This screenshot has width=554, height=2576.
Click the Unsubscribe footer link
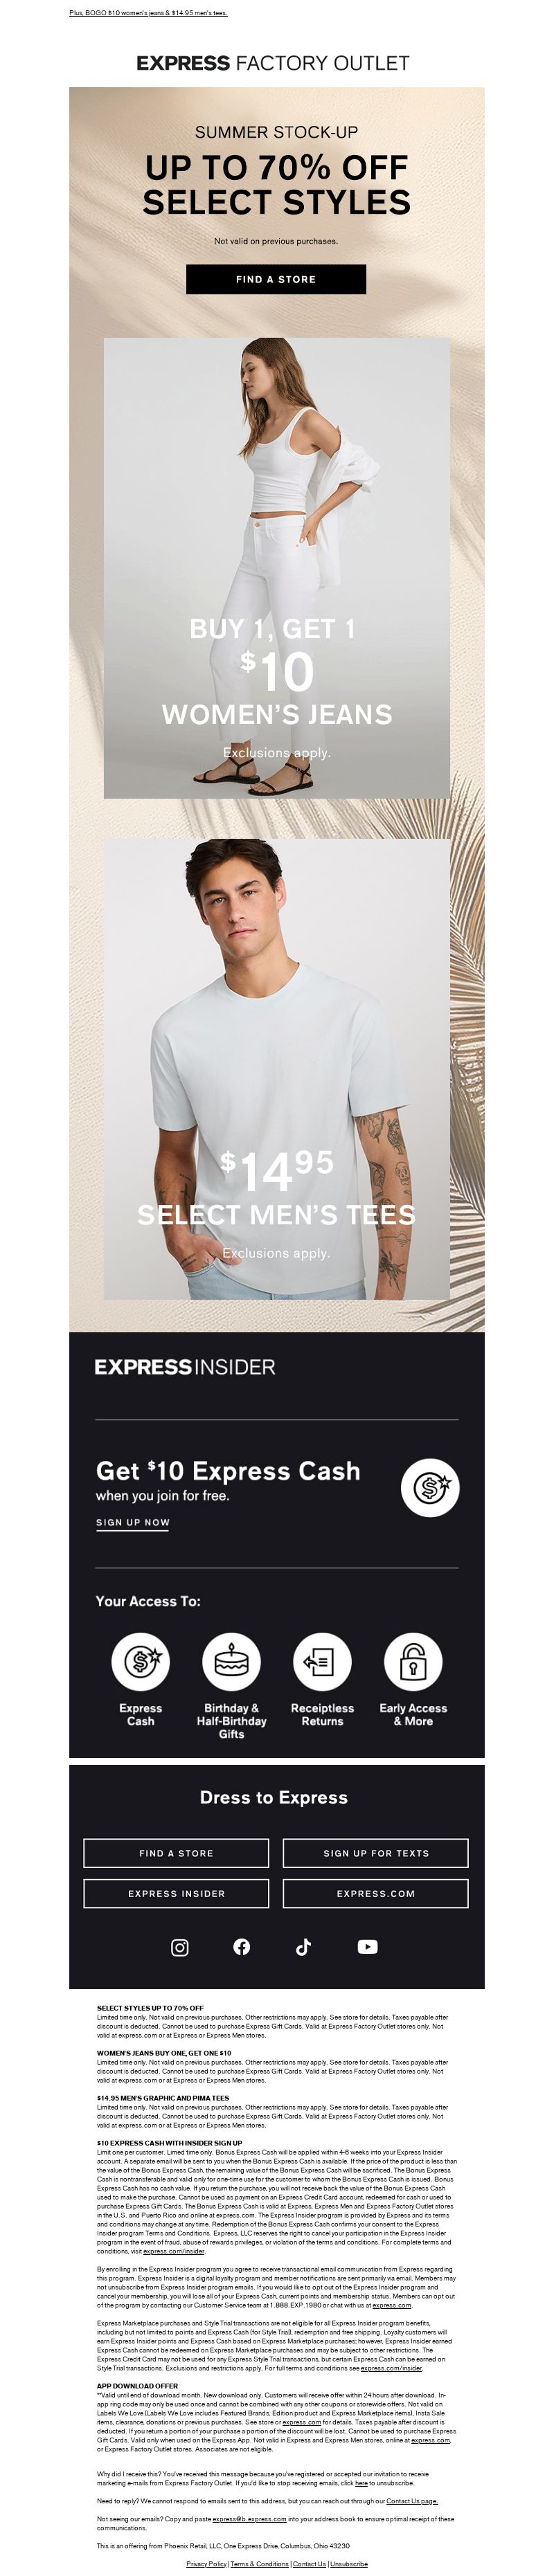tap(349, 2564)
